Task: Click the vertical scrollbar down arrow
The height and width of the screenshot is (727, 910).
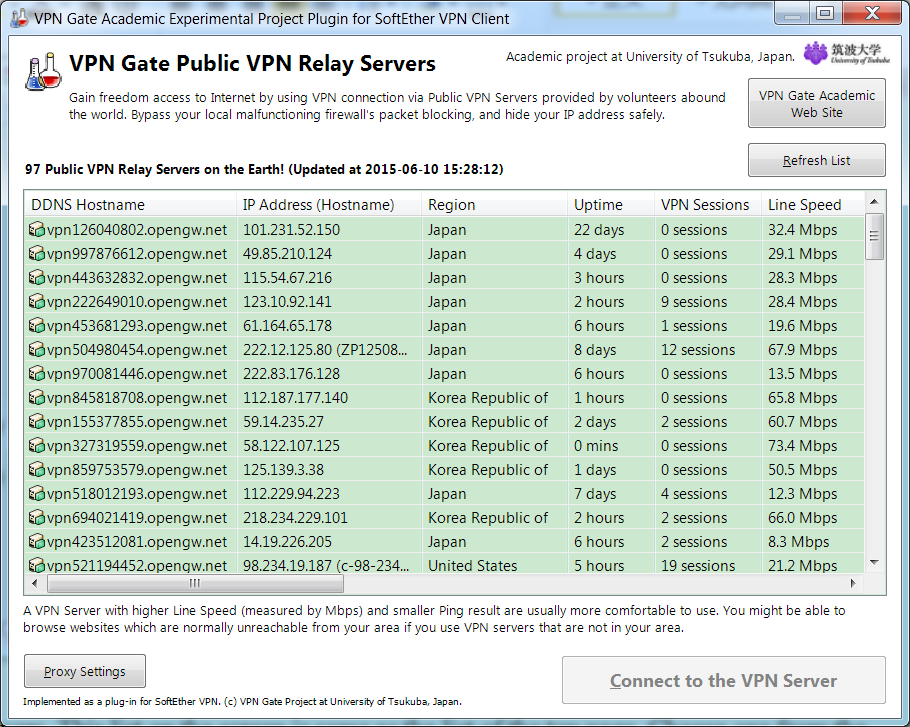Action: (x=875, y=562)
